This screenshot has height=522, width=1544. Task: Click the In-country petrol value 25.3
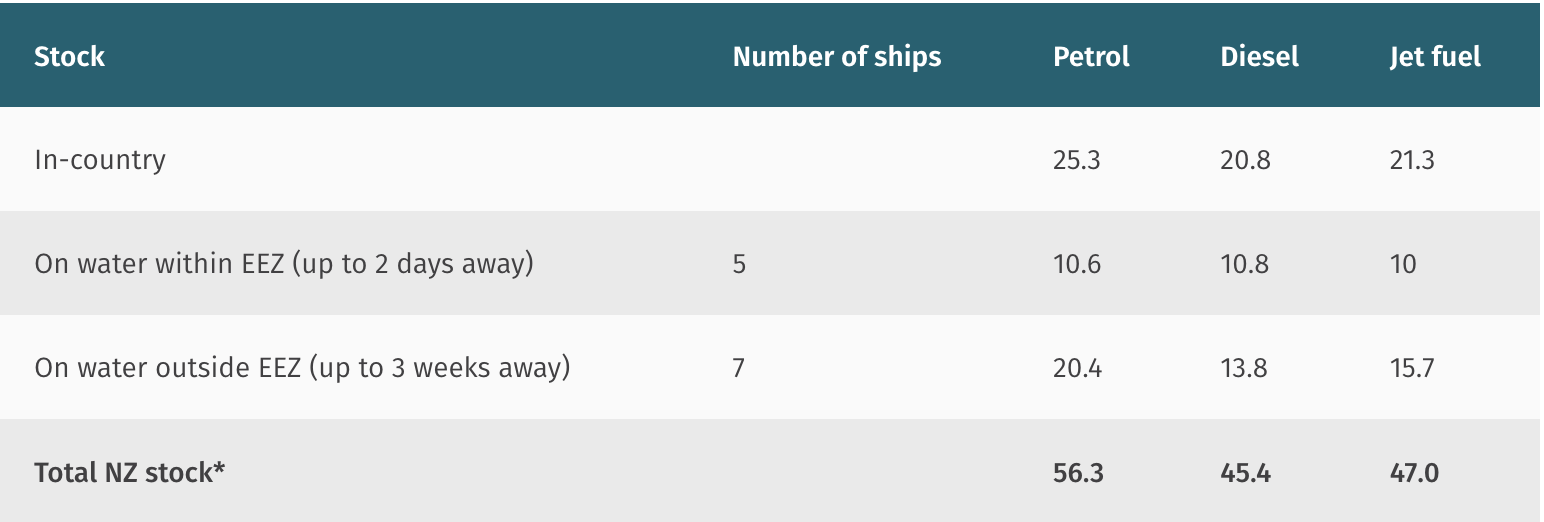[1076, 160]
